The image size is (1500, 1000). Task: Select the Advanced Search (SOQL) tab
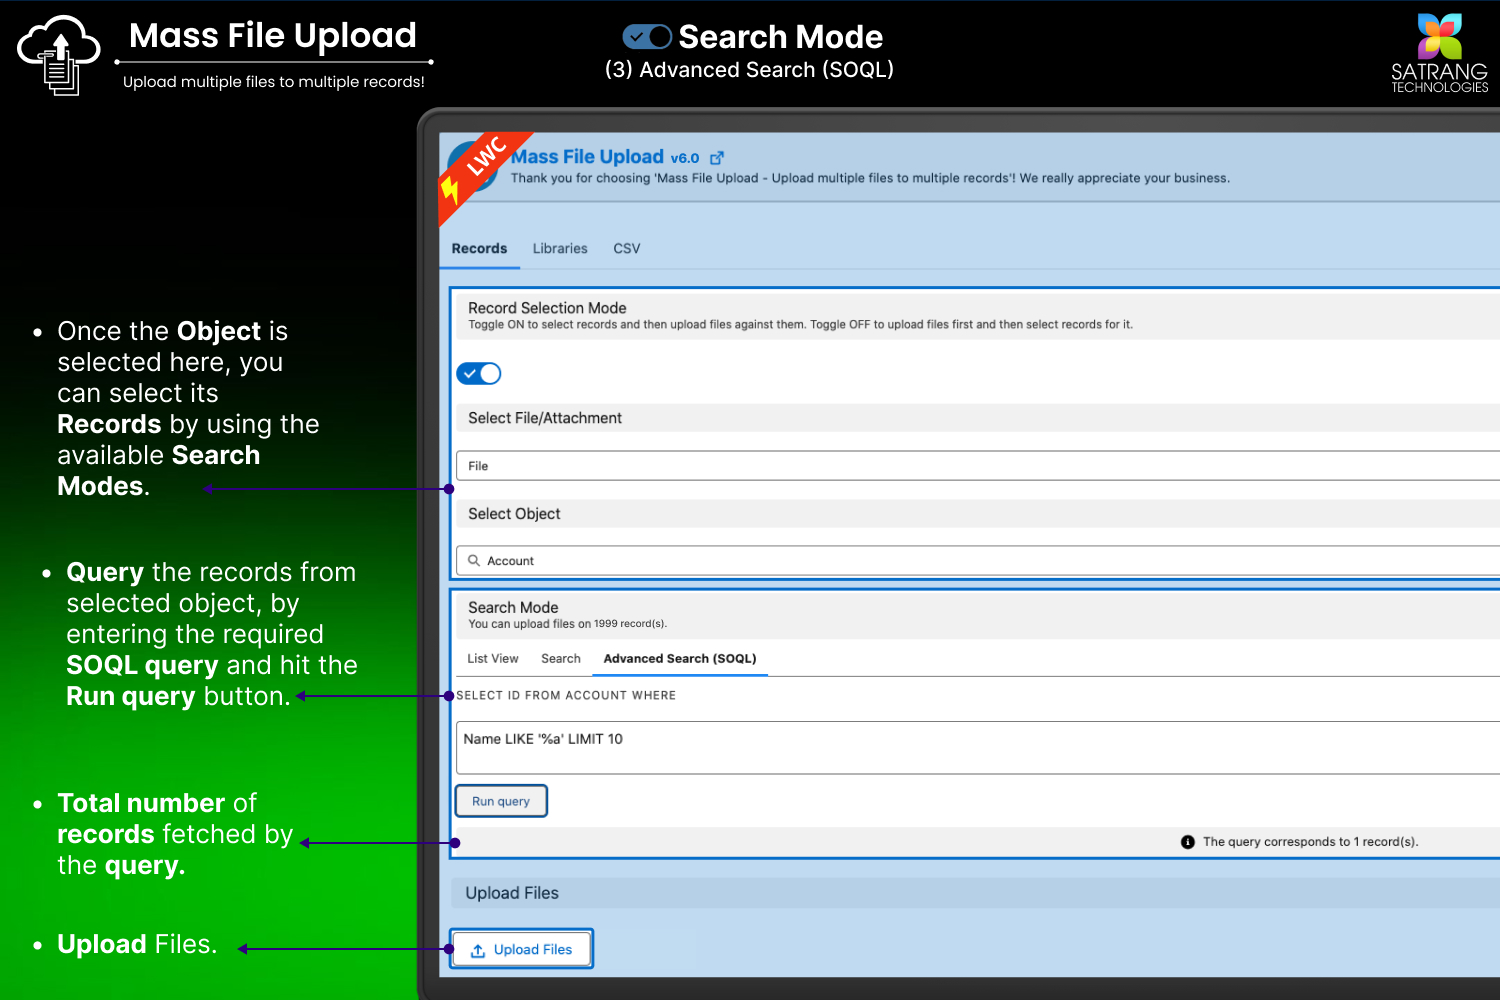click(x=680, y=659)
